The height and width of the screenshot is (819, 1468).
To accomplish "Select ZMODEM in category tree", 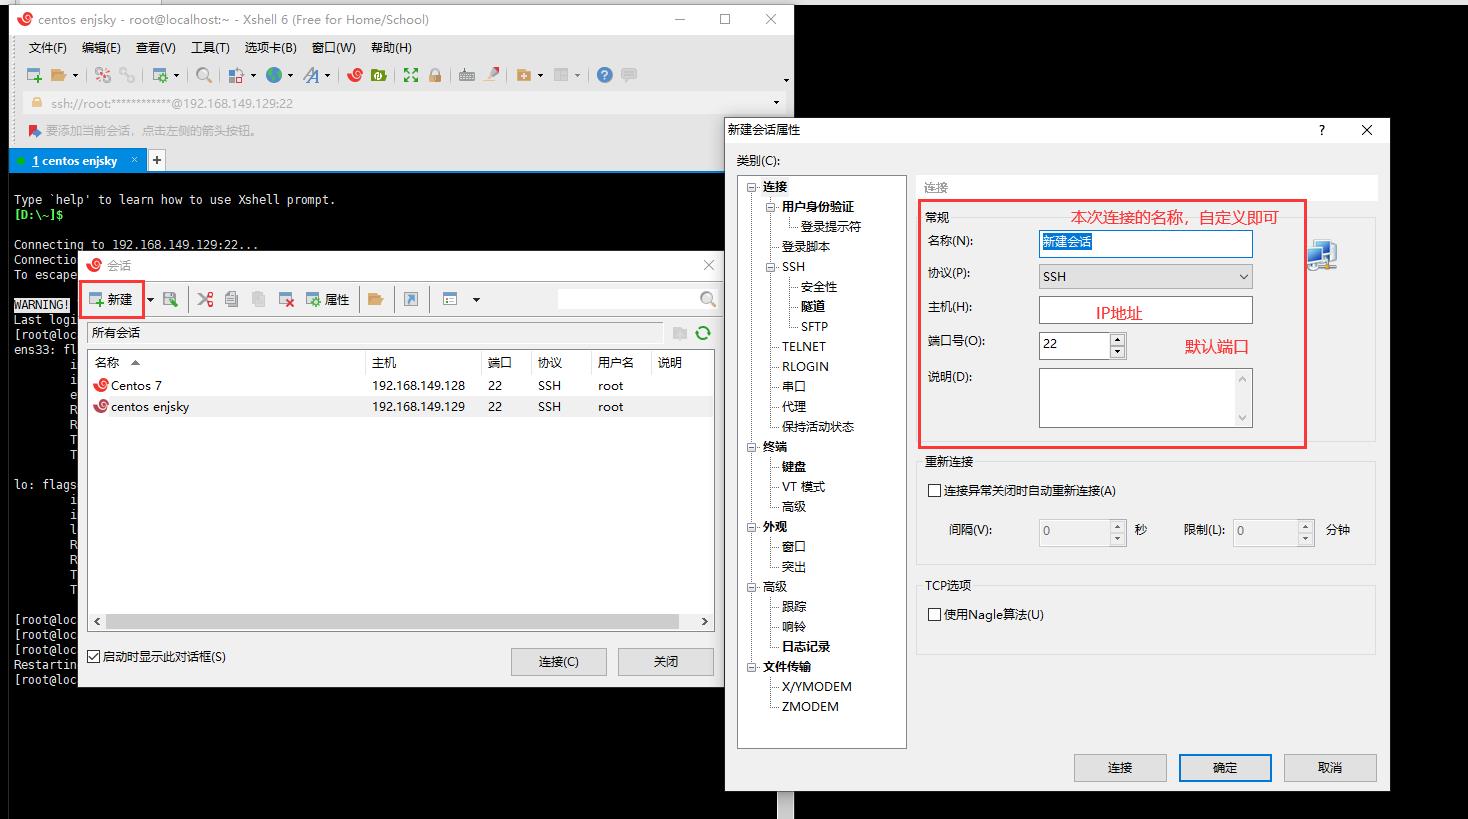I will (x=810, y=707).
